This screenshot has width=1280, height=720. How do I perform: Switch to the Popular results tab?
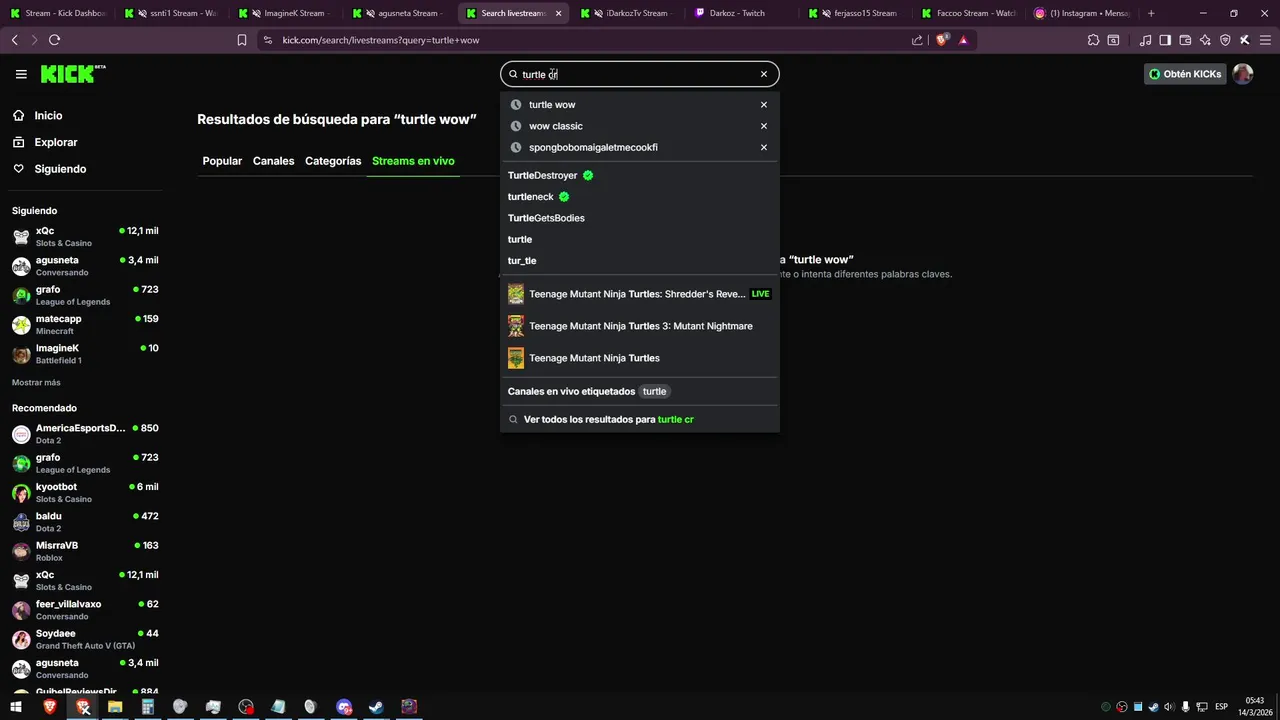[x=222, y=161]
